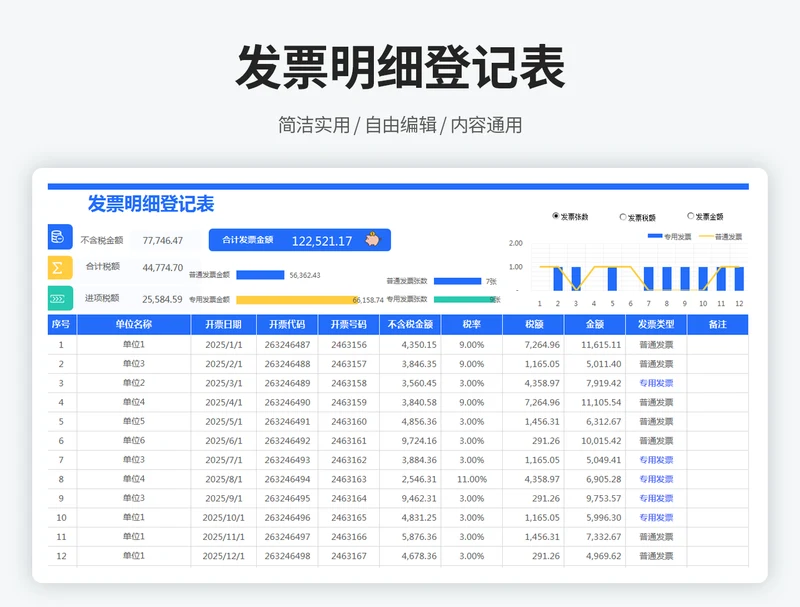Image resolution: width=800 pixels, height=607 pixels.
Task: Click the teal arrows icon beside 进项税额
Action: click(60, 298)
